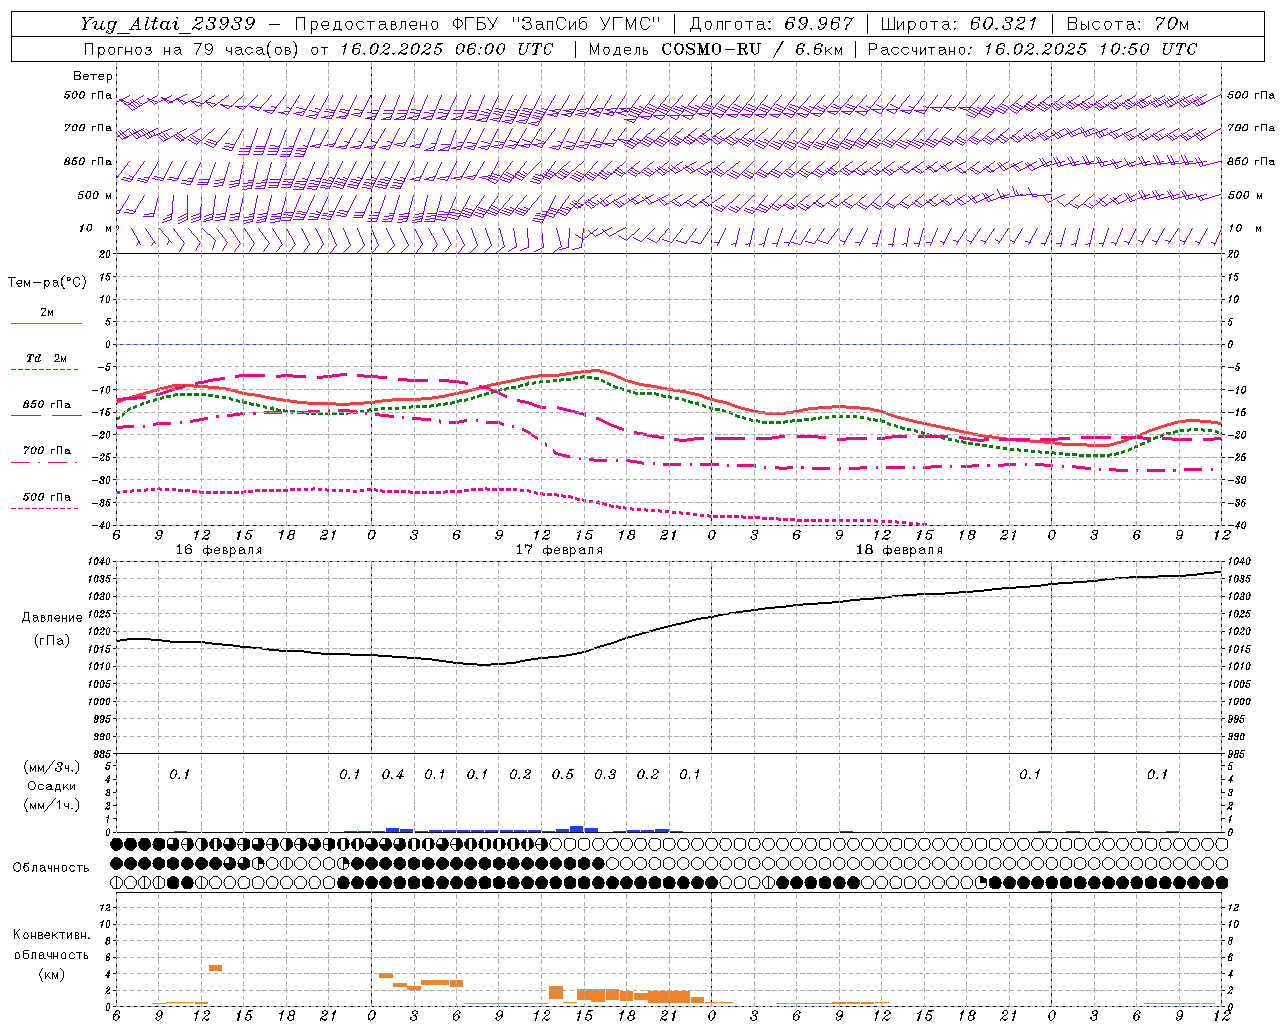Click the Долгота: 69.967 value
1280x1024 pixels.
(771, 25)
